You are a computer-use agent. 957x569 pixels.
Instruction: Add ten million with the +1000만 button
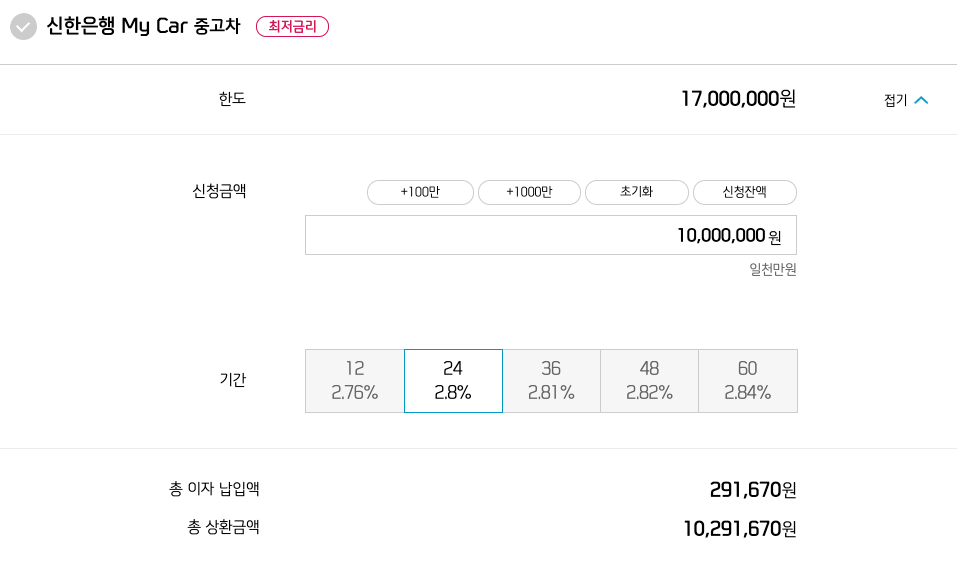(529, 192)
